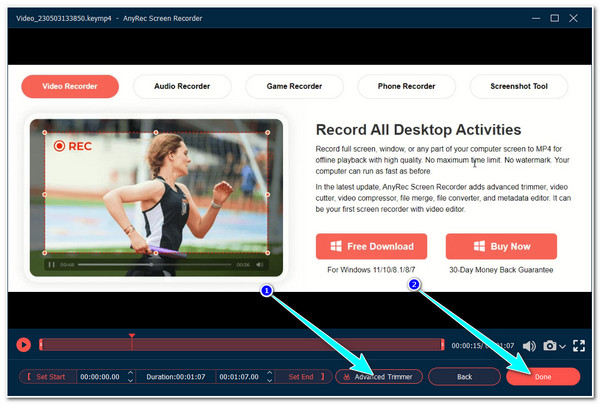Maximize the AnyRec Screen Recorder window
600x404 pixels.
click(x=554, y=18)
